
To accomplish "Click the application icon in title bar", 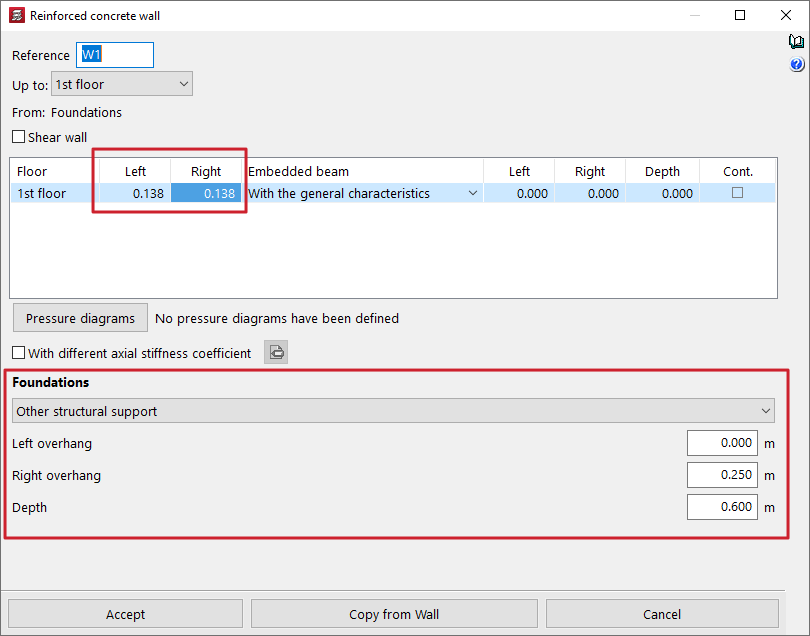I will coord(15,16).
